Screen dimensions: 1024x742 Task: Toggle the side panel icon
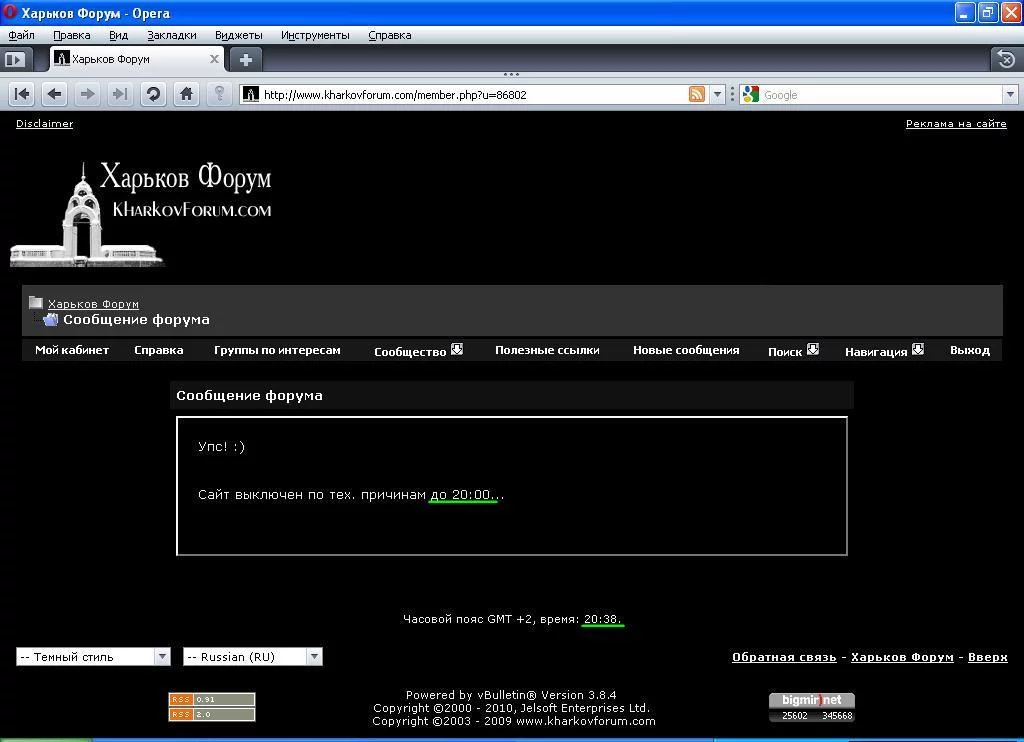[x=14, y=59]
